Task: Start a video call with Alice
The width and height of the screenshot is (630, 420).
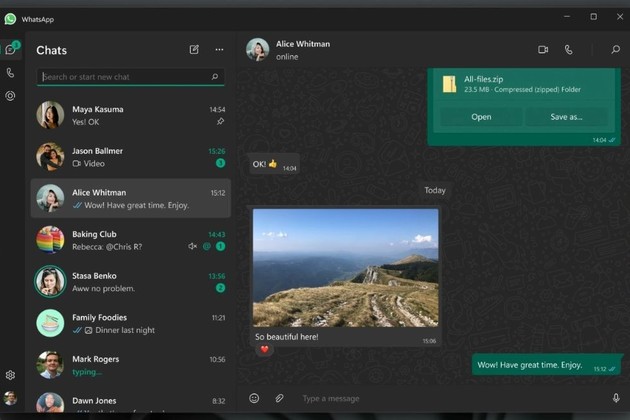Action: pyautogui.click(x=543, y=50)
